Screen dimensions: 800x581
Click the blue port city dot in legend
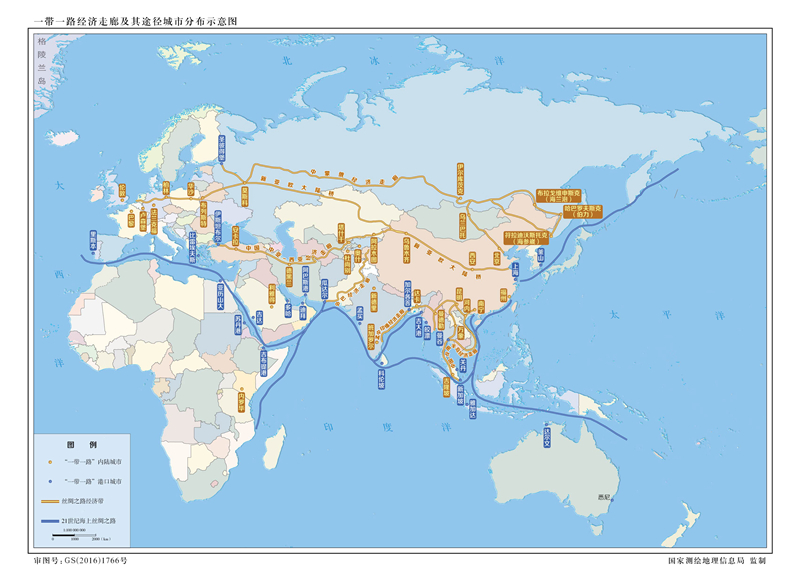[50, 481]
